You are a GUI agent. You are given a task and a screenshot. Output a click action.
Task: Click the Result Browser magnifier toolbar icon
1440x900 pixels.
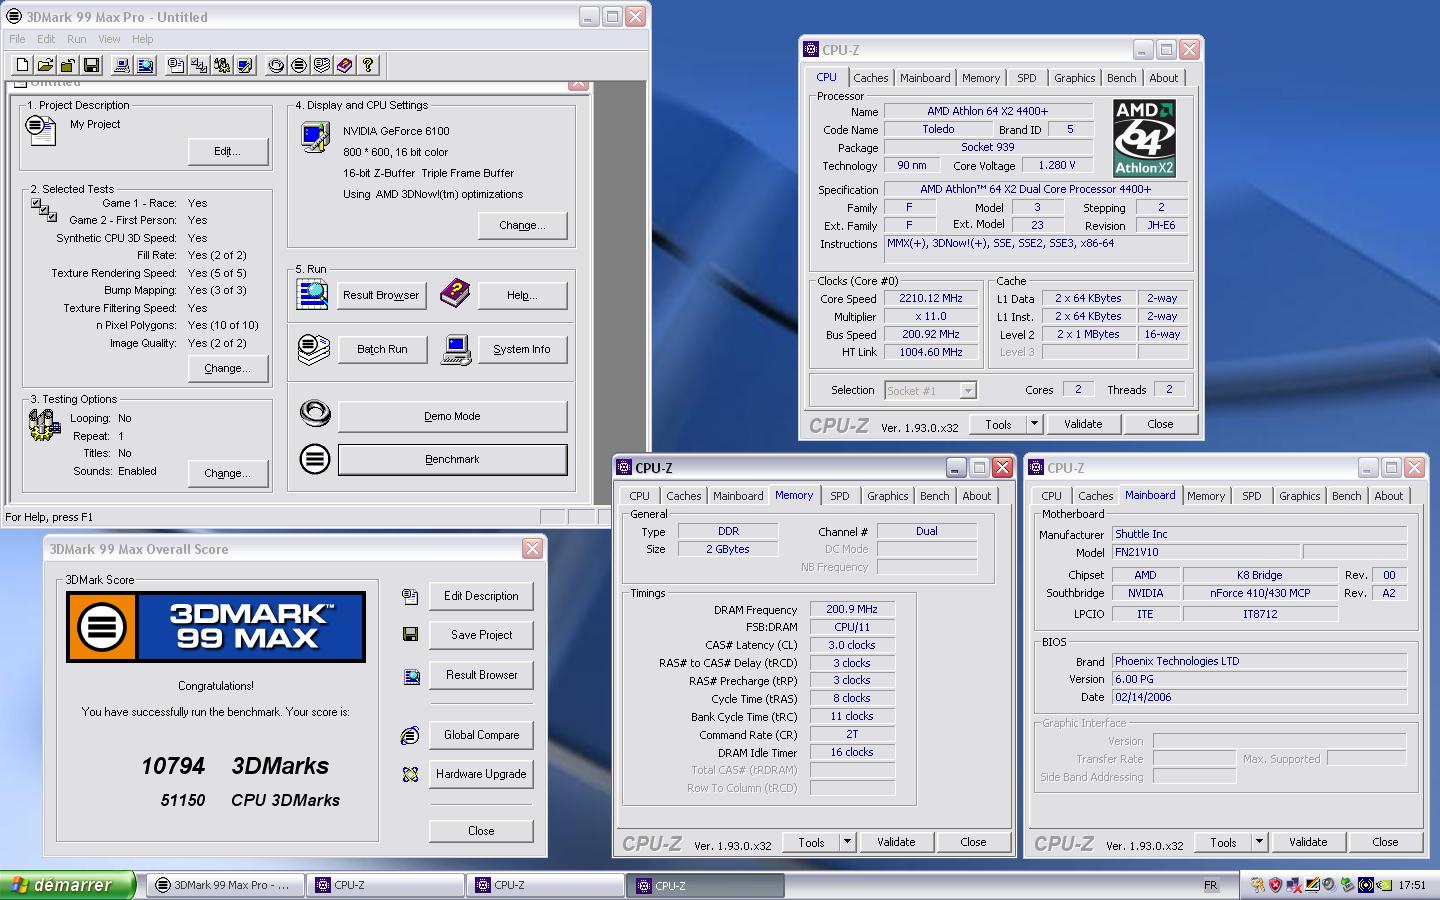tap(145, 65)
